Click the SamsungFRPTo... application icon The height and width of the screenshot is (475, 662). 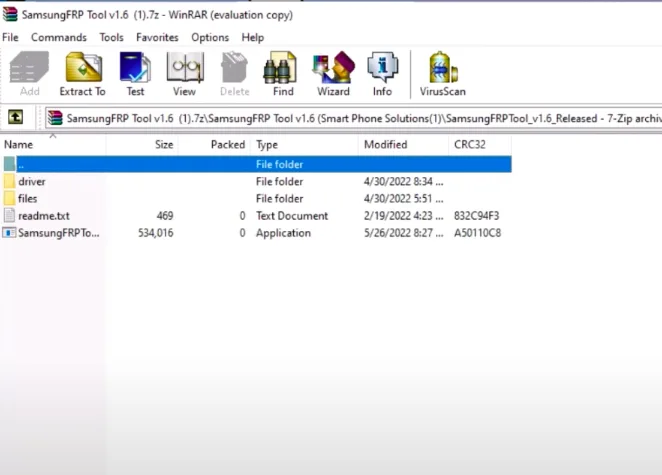pyautogui.click(x=9, y=233)
